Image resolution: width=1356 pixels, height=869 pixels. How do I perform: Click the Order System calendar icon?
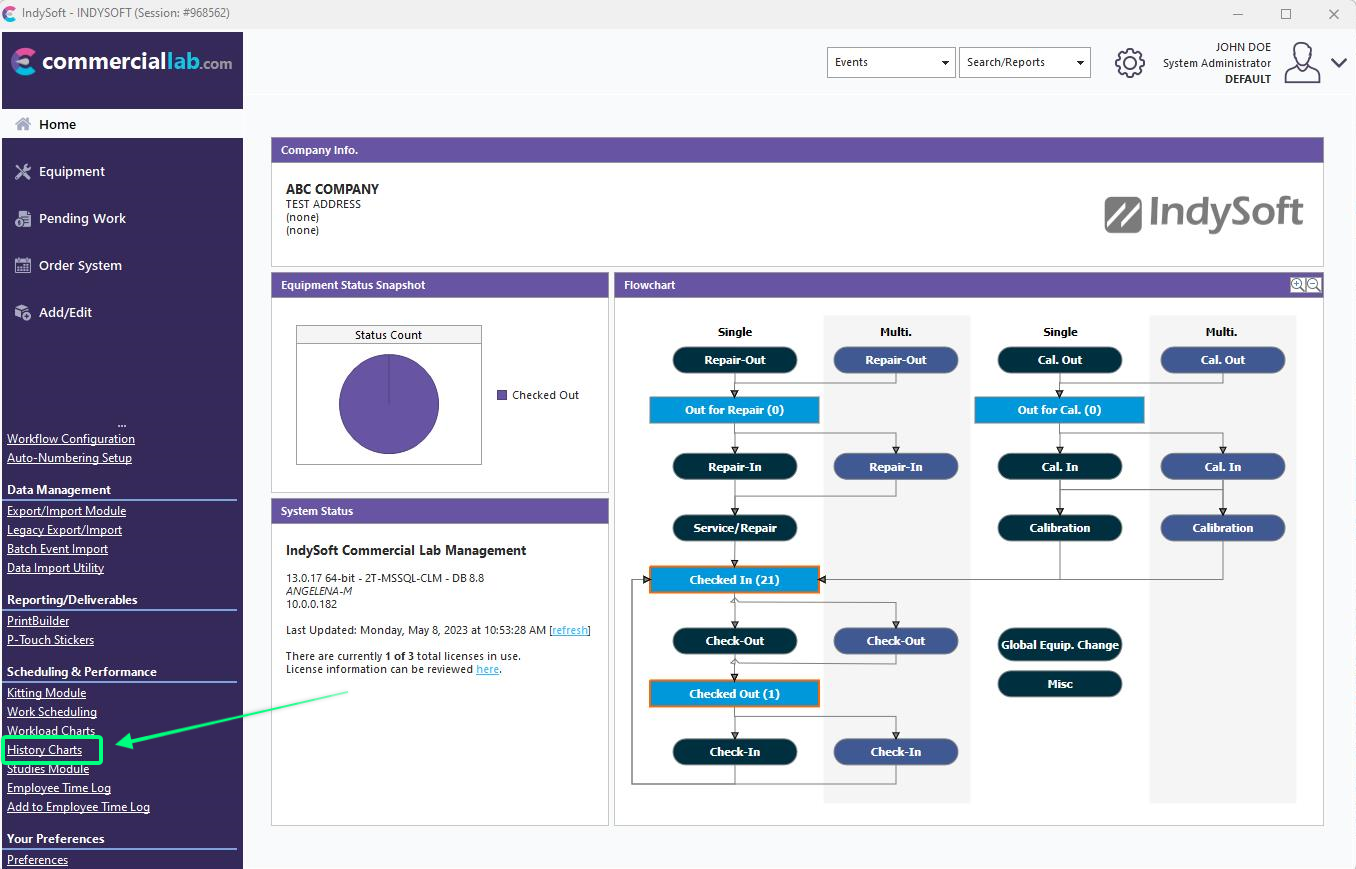coord(23,266)
